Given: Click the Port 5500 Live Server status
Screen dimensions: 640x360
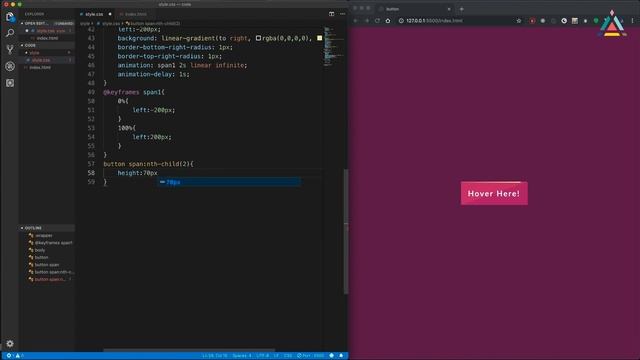Looking at the screenshot, I should click(311, 356).
